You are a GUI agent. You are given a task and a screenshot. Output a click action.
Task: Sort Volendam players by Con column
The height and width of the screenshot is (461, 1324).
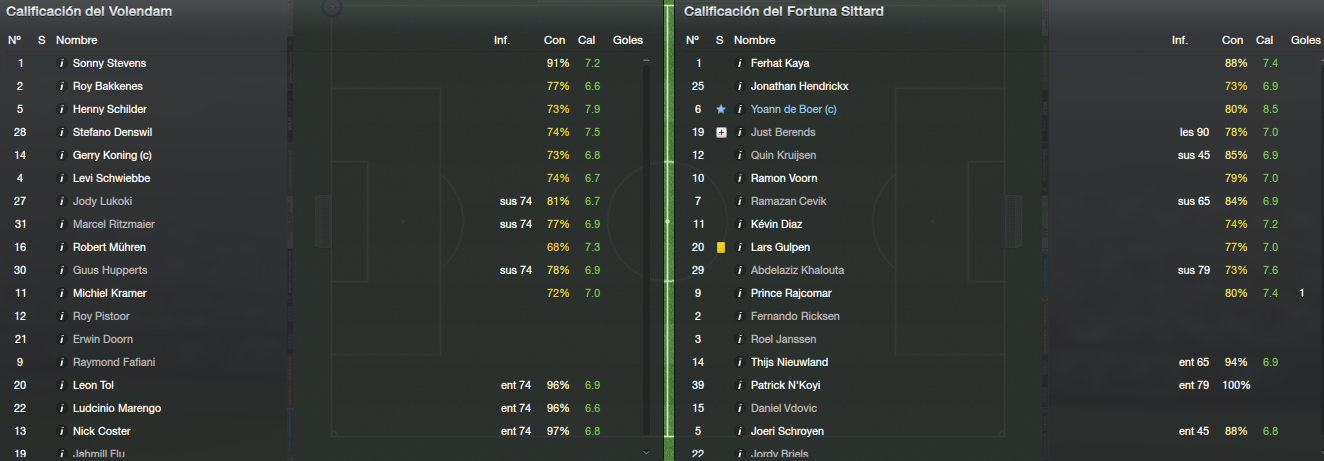554,41
